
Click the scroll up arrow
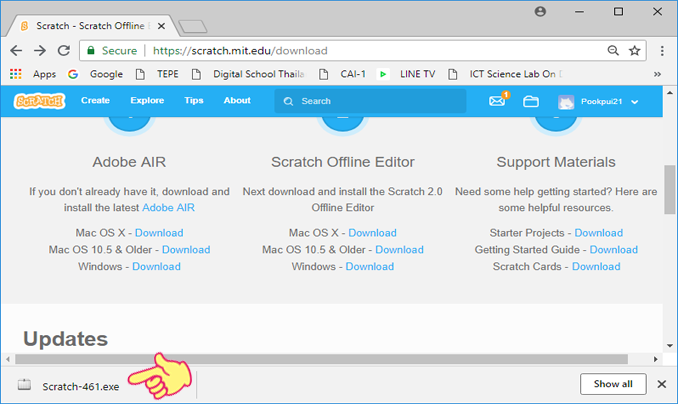click(x=670, y=93)
